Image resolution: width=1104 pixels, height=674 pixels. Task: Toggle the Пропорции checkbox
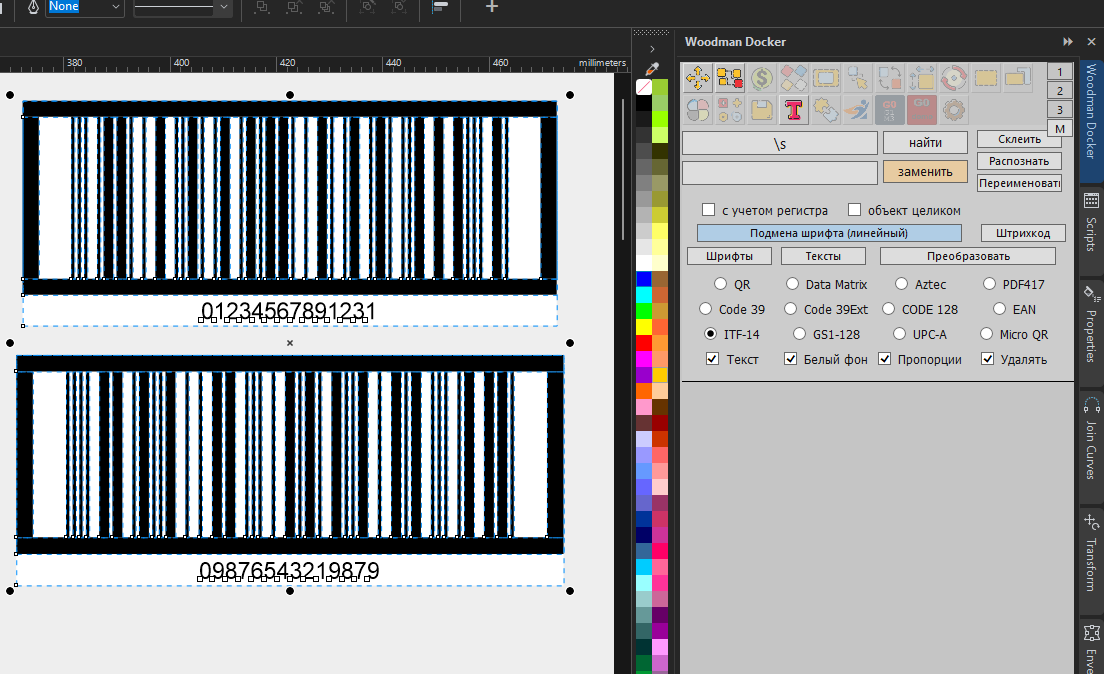click(x=884, y=359)
